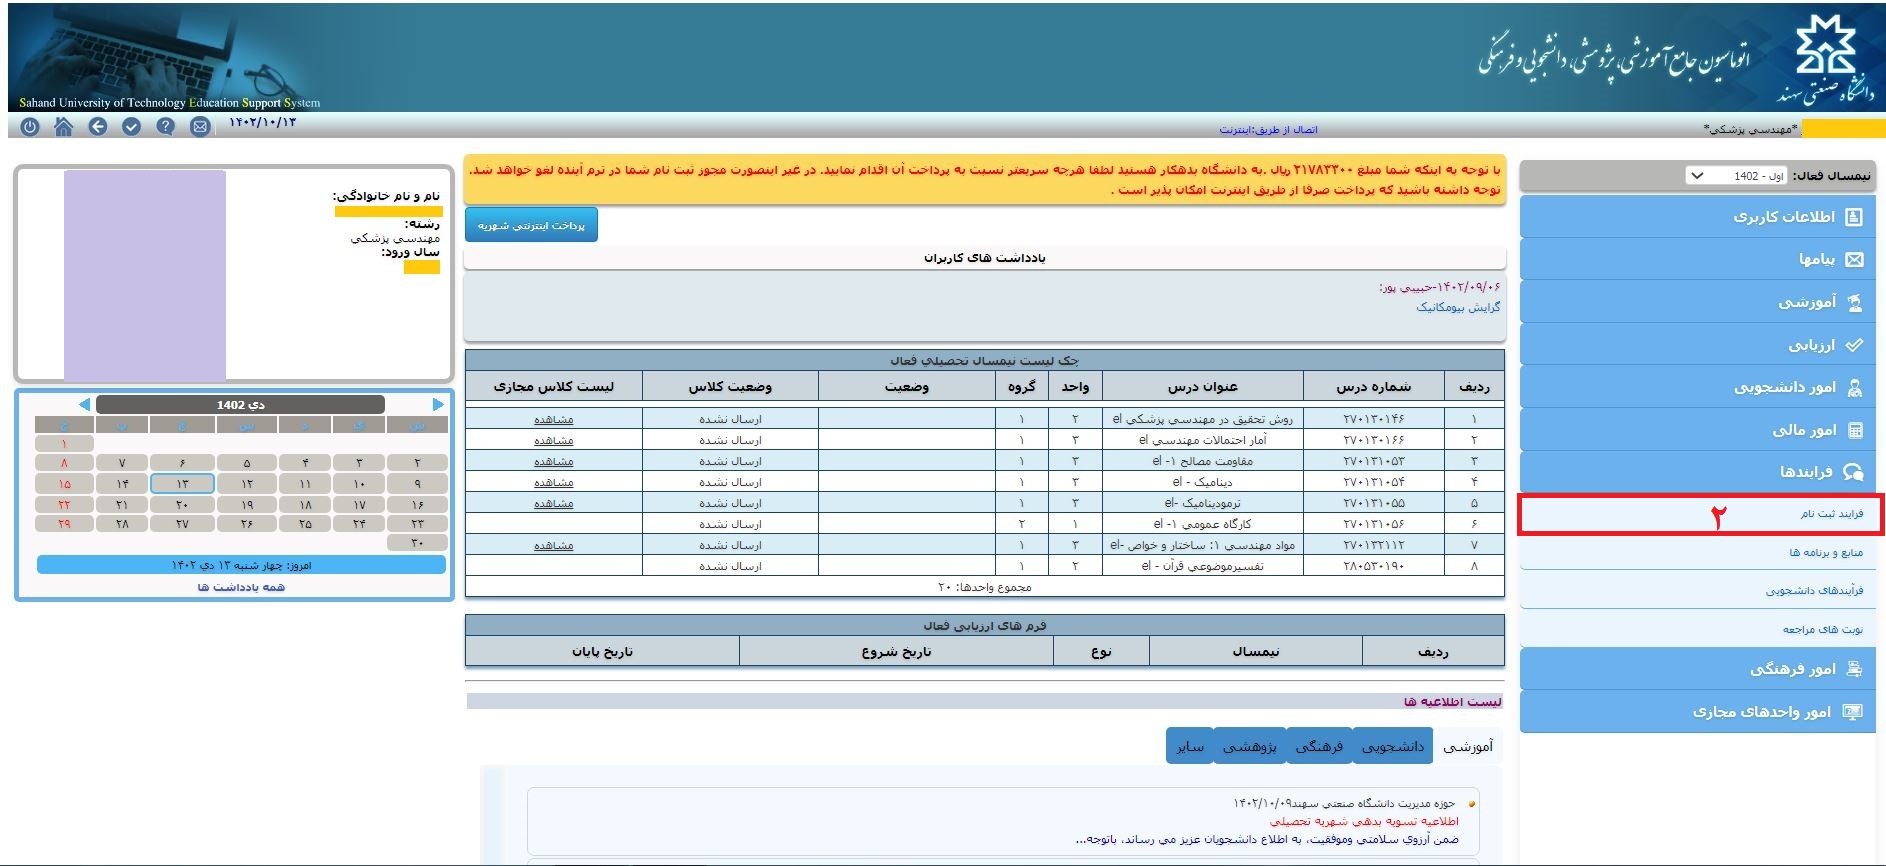Viewport: 1886px width, 866px height.
Task: Click پرداخت اینترنتی شهریه payment button
Action: pos(531,226)
